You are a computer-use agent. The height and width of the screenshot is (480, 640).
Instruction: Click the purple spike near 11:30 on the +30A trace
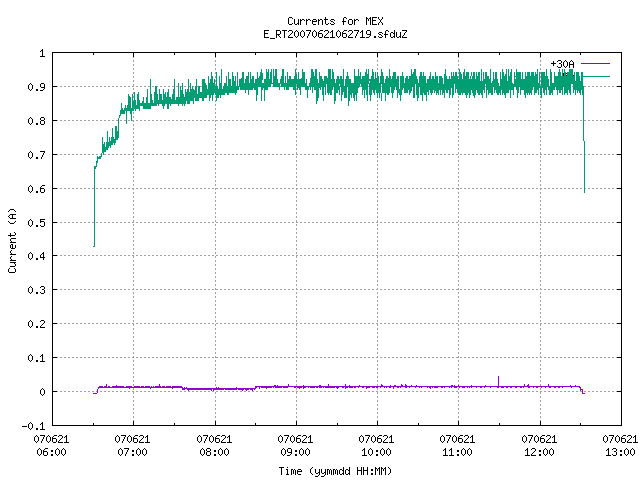pyautogui.click(x=498, y=381)
